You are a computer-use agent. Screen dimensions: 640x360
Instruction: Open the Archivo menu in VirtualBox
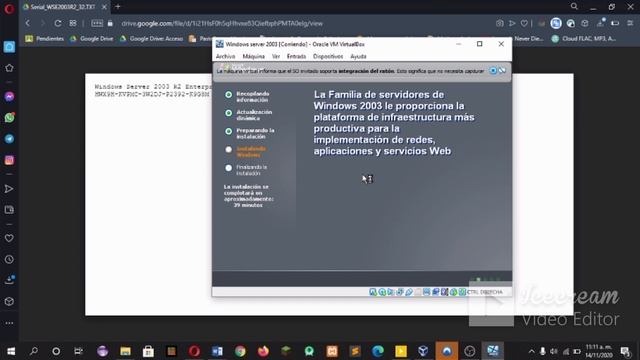pos(225,56)
